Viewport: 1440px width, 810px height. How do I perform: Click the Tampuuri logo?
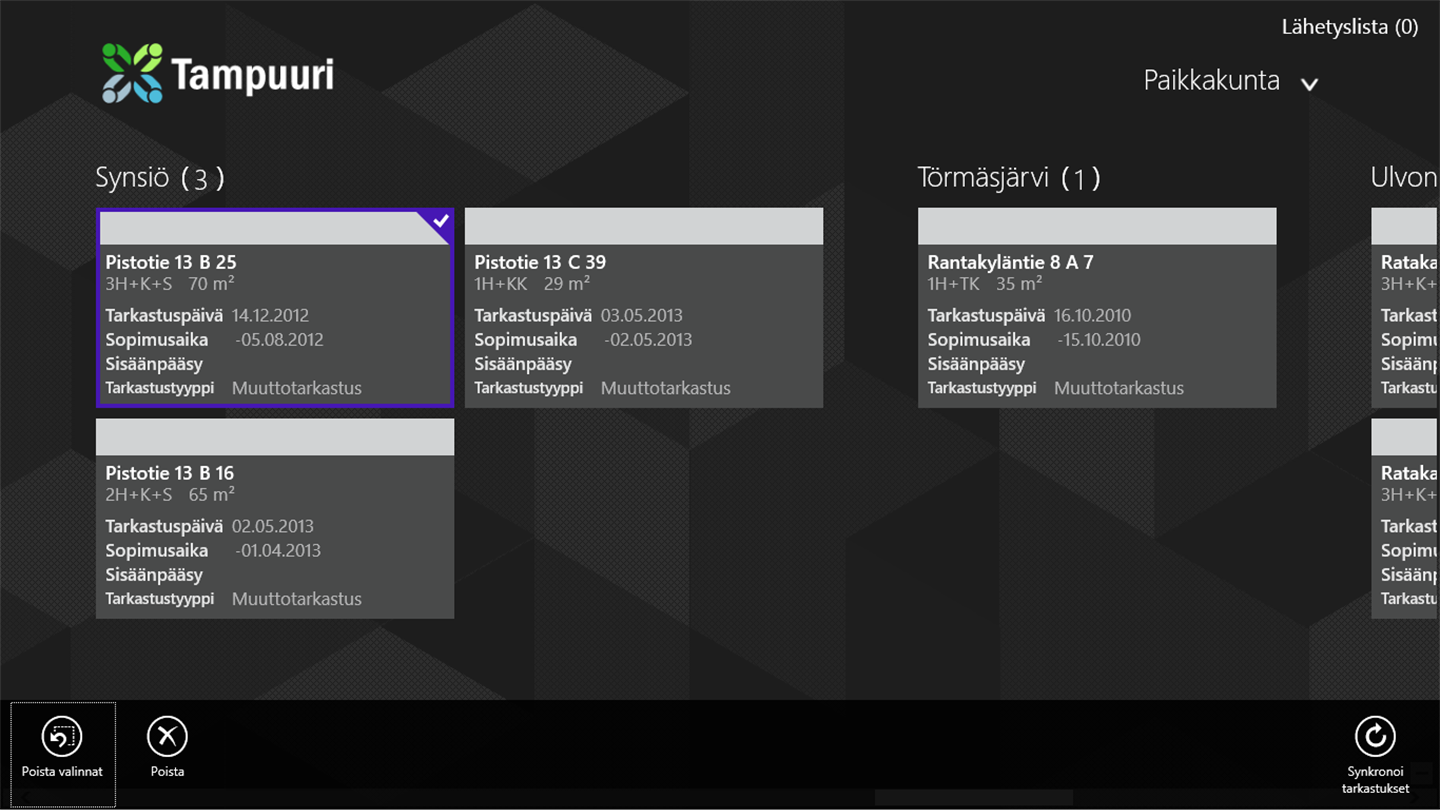coord(218,74)
